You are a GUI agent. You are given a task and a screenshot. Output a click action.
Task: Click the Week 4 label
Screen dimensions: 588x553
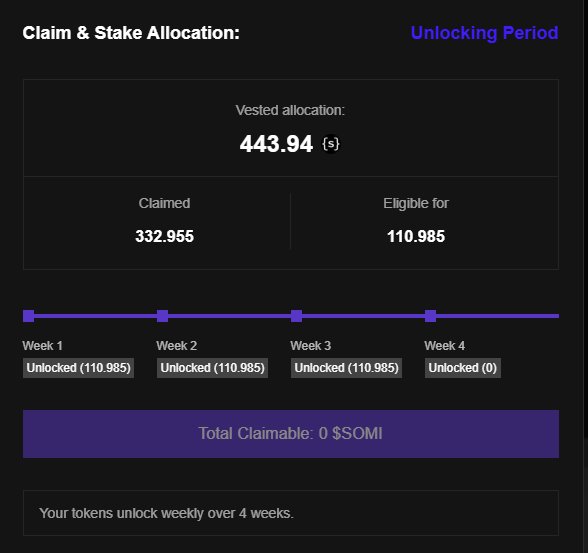coord(444,346)
